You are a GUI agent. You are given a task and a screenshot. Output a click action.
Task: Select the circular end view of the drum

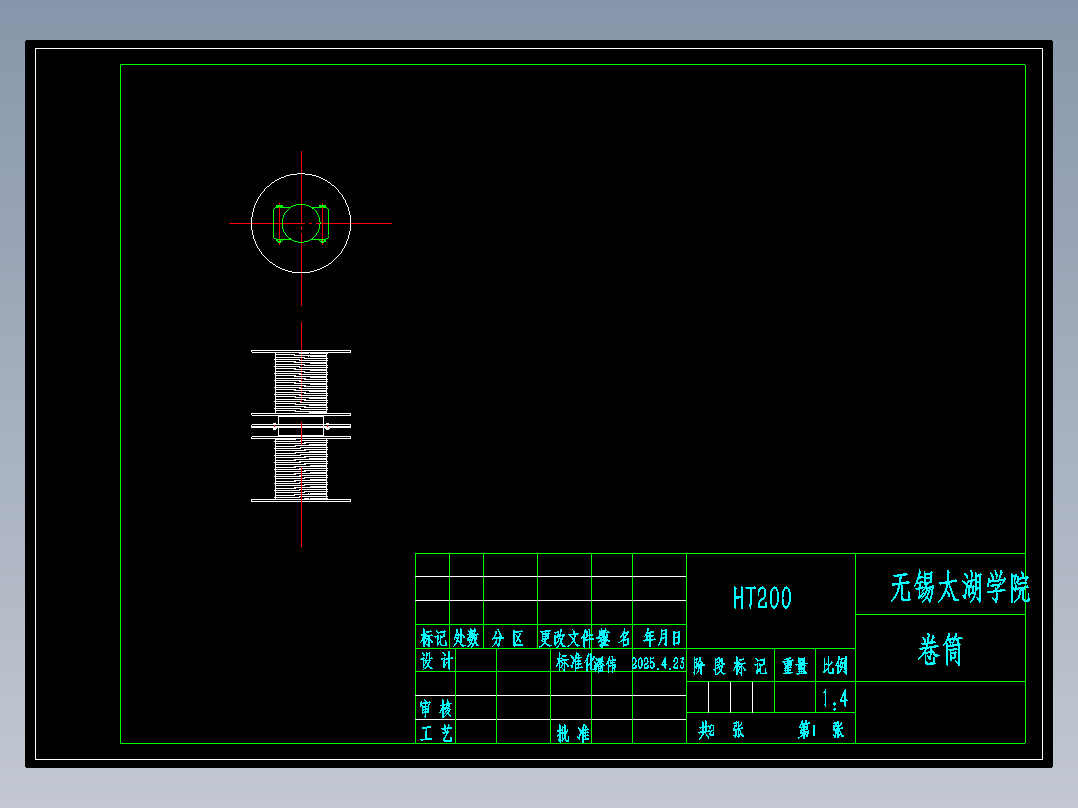300,223
